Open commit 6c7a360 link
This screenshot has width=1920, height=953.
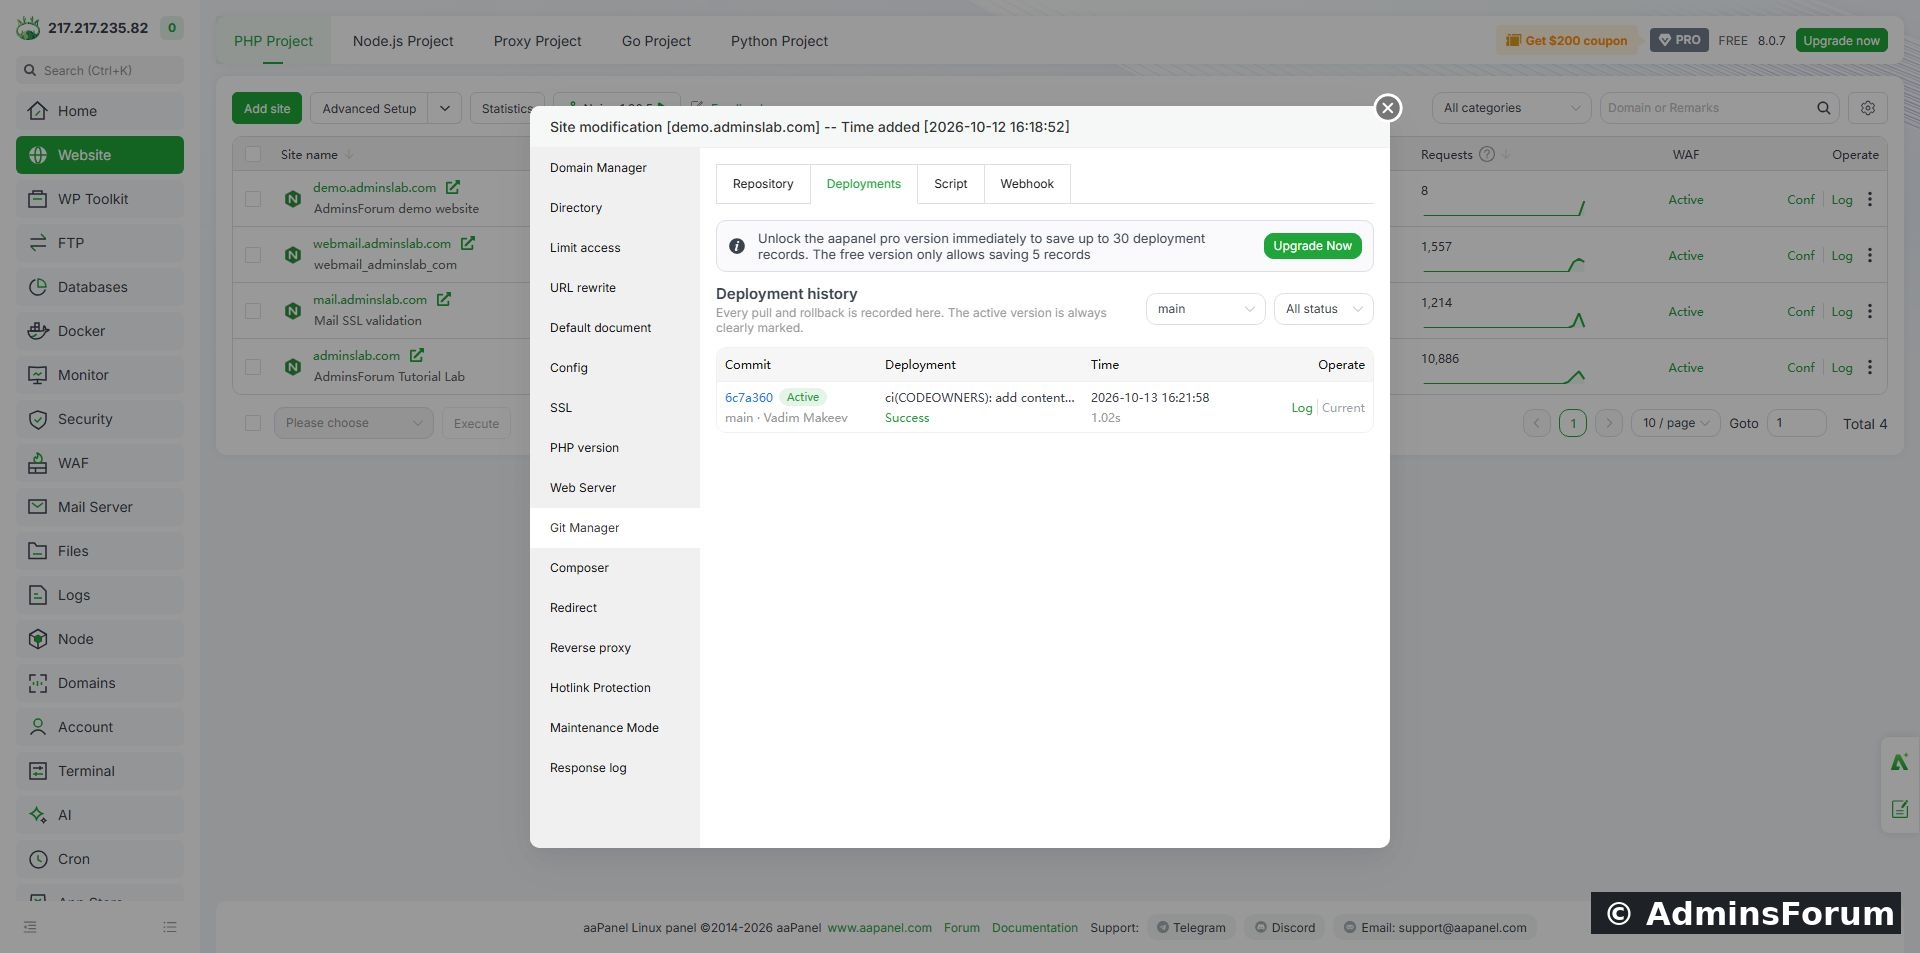coord(749,398)
